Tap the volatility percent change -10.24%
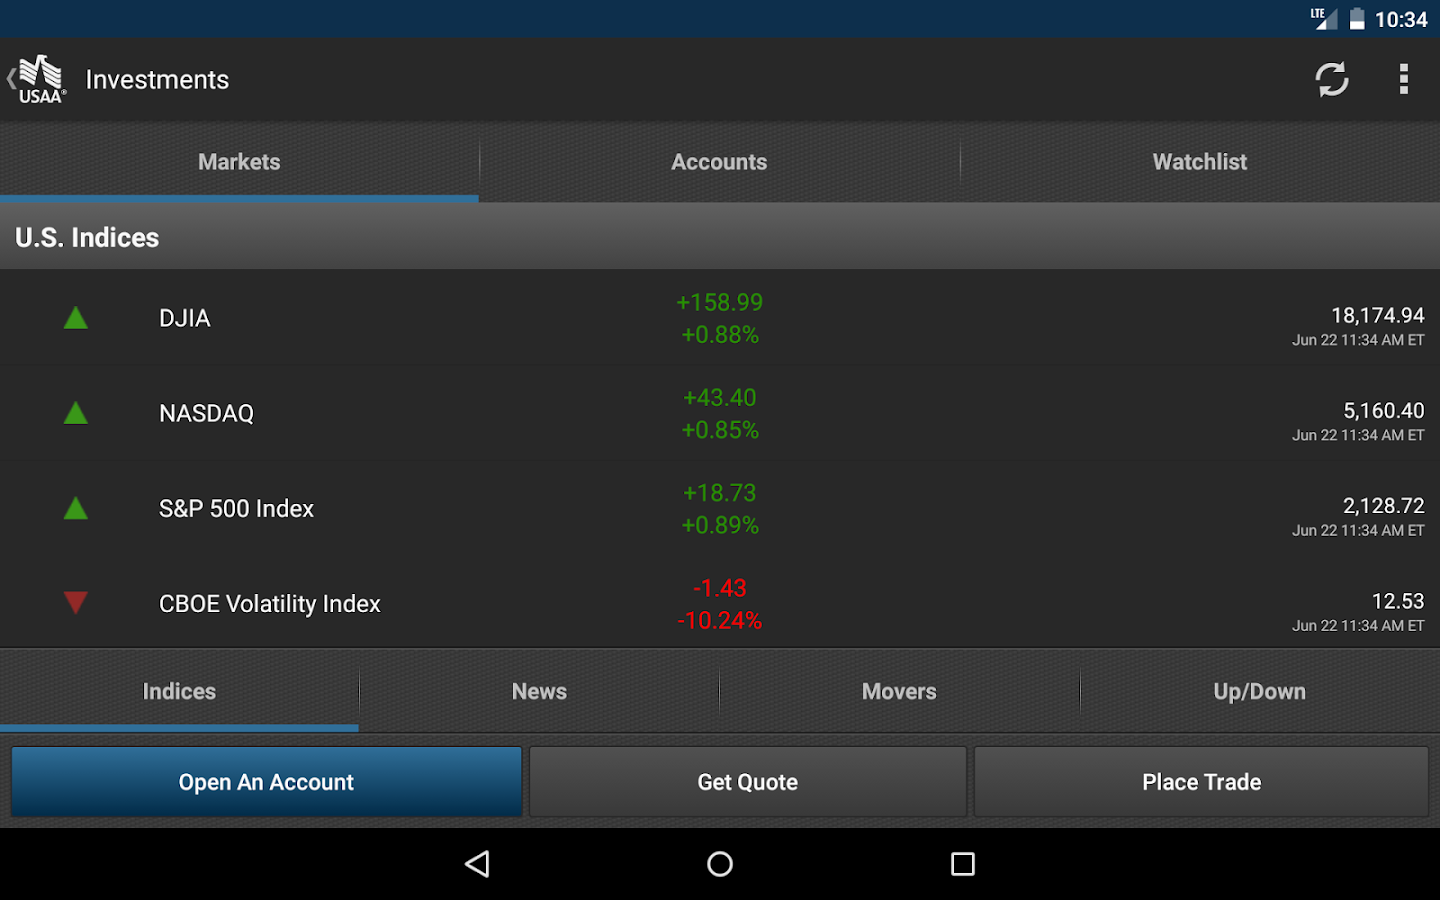Image resolution: width=1440 pixels, height=900 pixels. click(720, 620)
